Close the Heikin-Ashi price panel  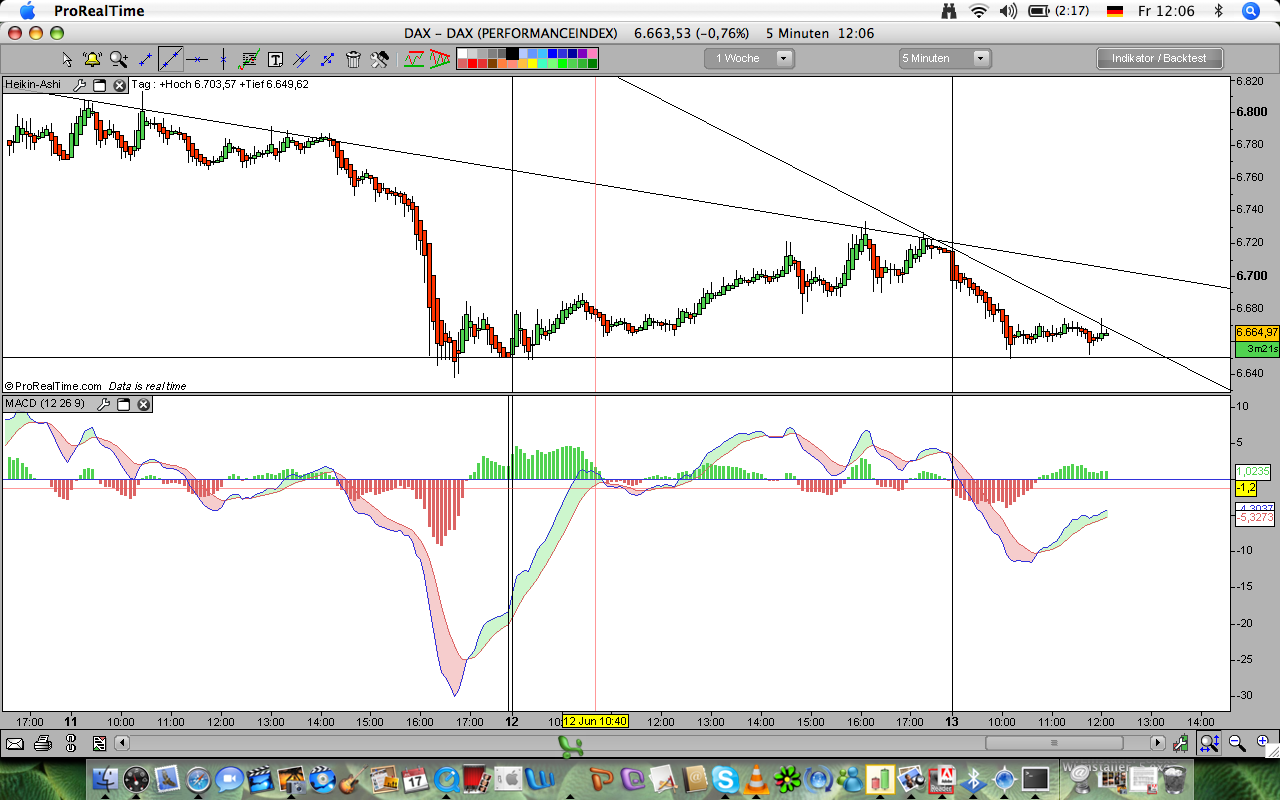pyautogui.click(x=120, y=85)
